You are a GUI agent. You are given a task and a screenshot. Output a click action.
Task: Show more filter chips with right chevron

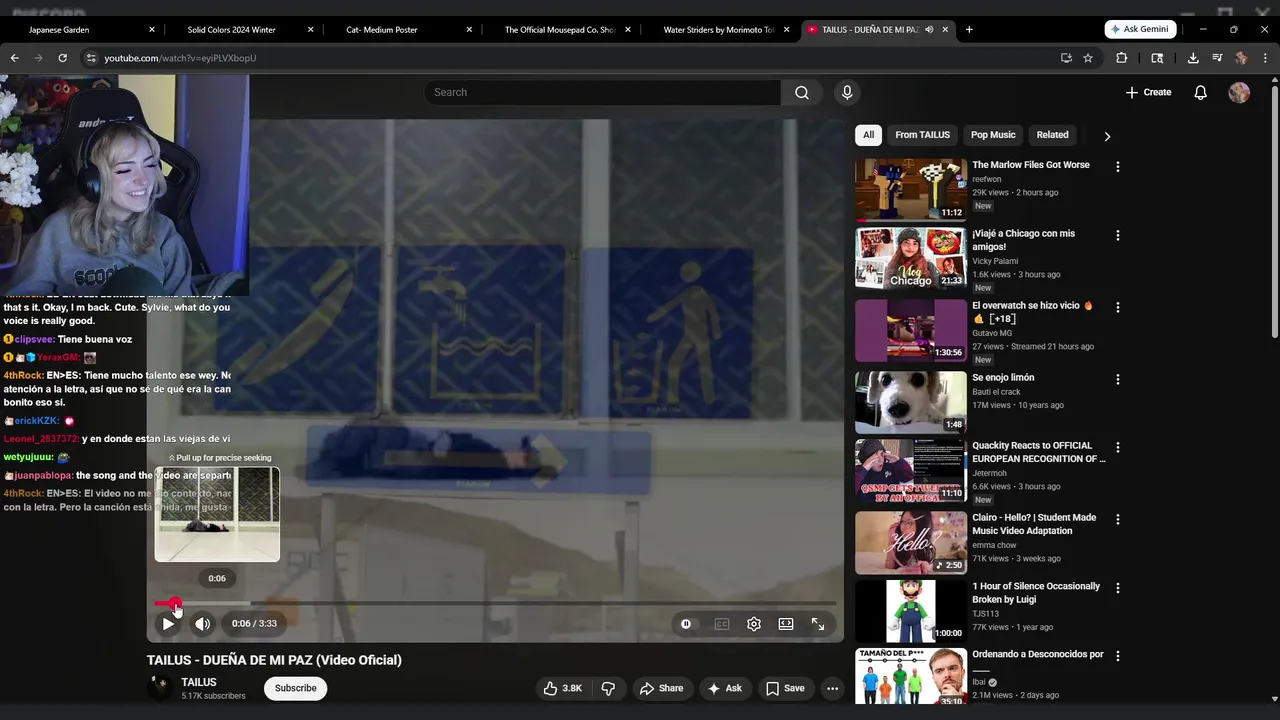[1107, 136]
